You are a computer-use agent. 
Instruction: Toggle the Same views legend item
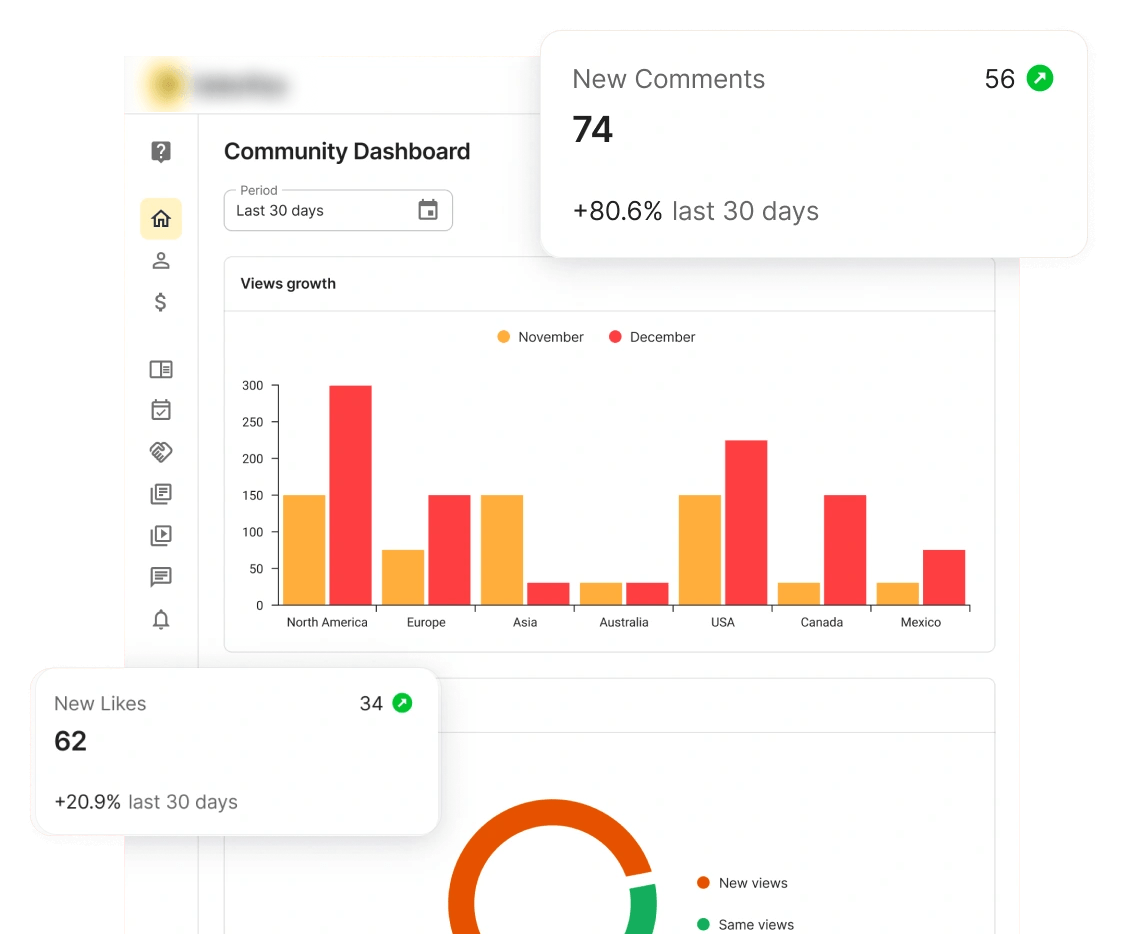(x=746, y=925)
